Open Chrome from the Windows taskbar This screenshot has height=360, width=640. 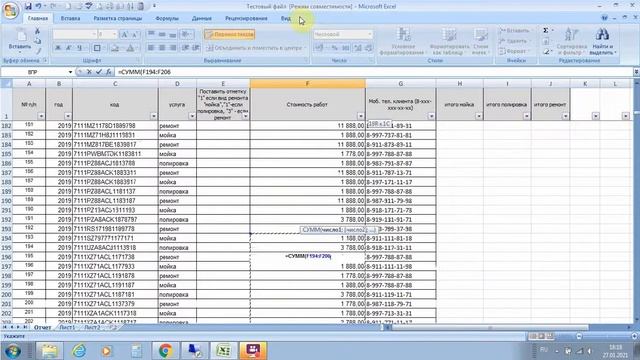coord(165,351)
